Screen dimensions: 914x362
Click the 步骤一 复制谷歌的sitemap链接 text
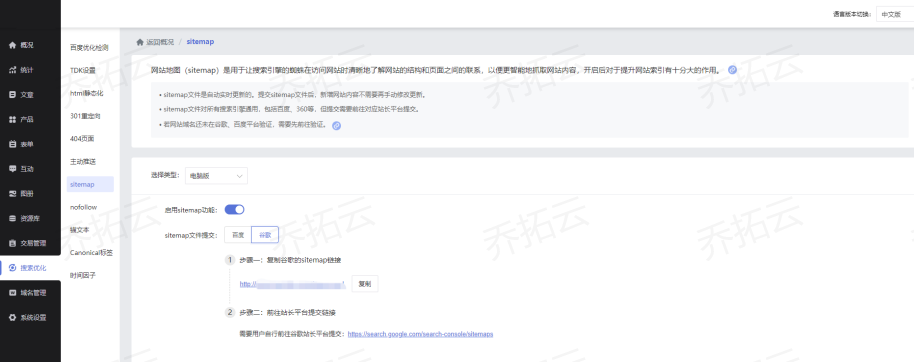[290, 260]
